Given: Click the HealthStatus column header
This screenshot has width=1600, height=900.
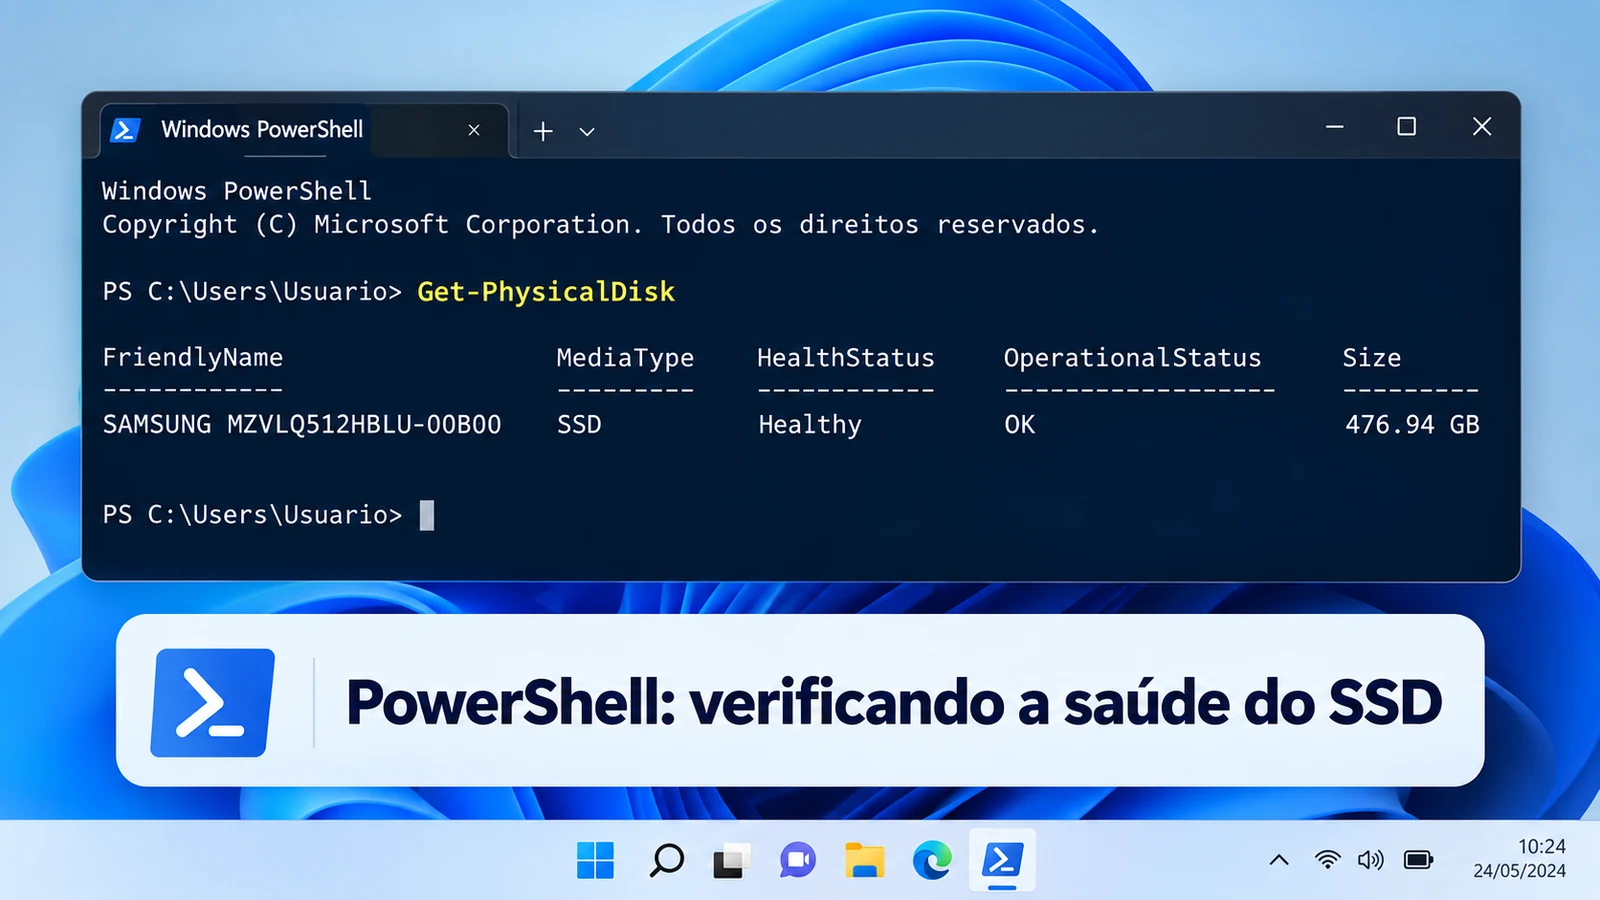Looking at the screenshot, I should 846,358.
